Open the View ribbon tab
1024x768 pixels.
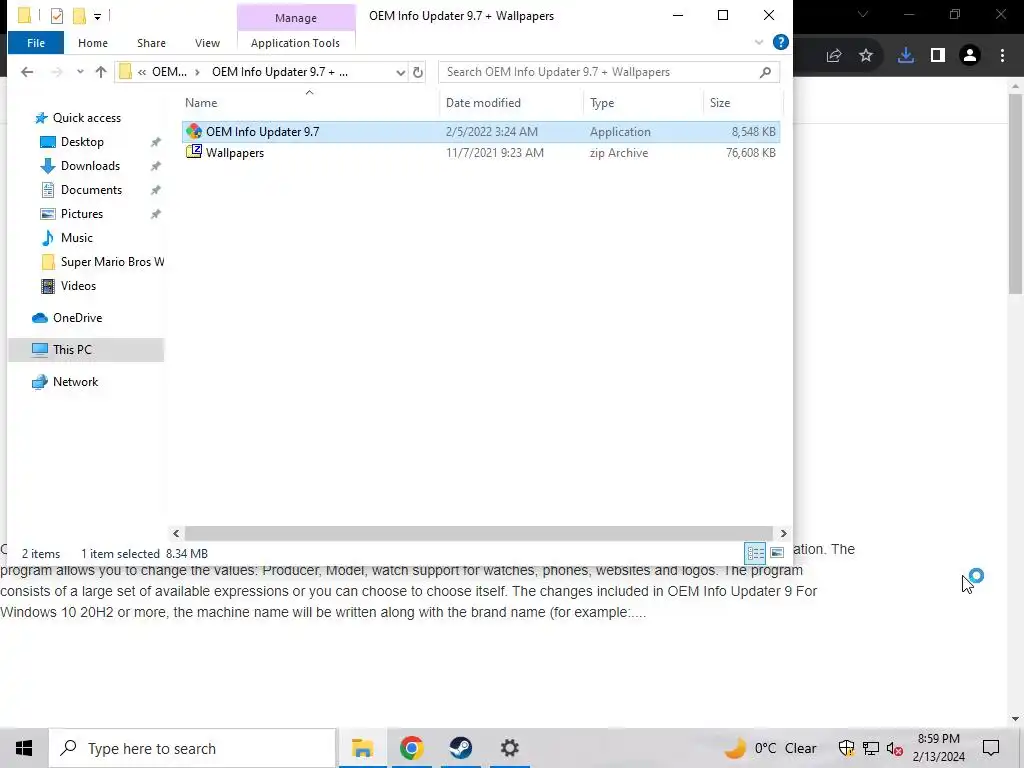point(207,43)
